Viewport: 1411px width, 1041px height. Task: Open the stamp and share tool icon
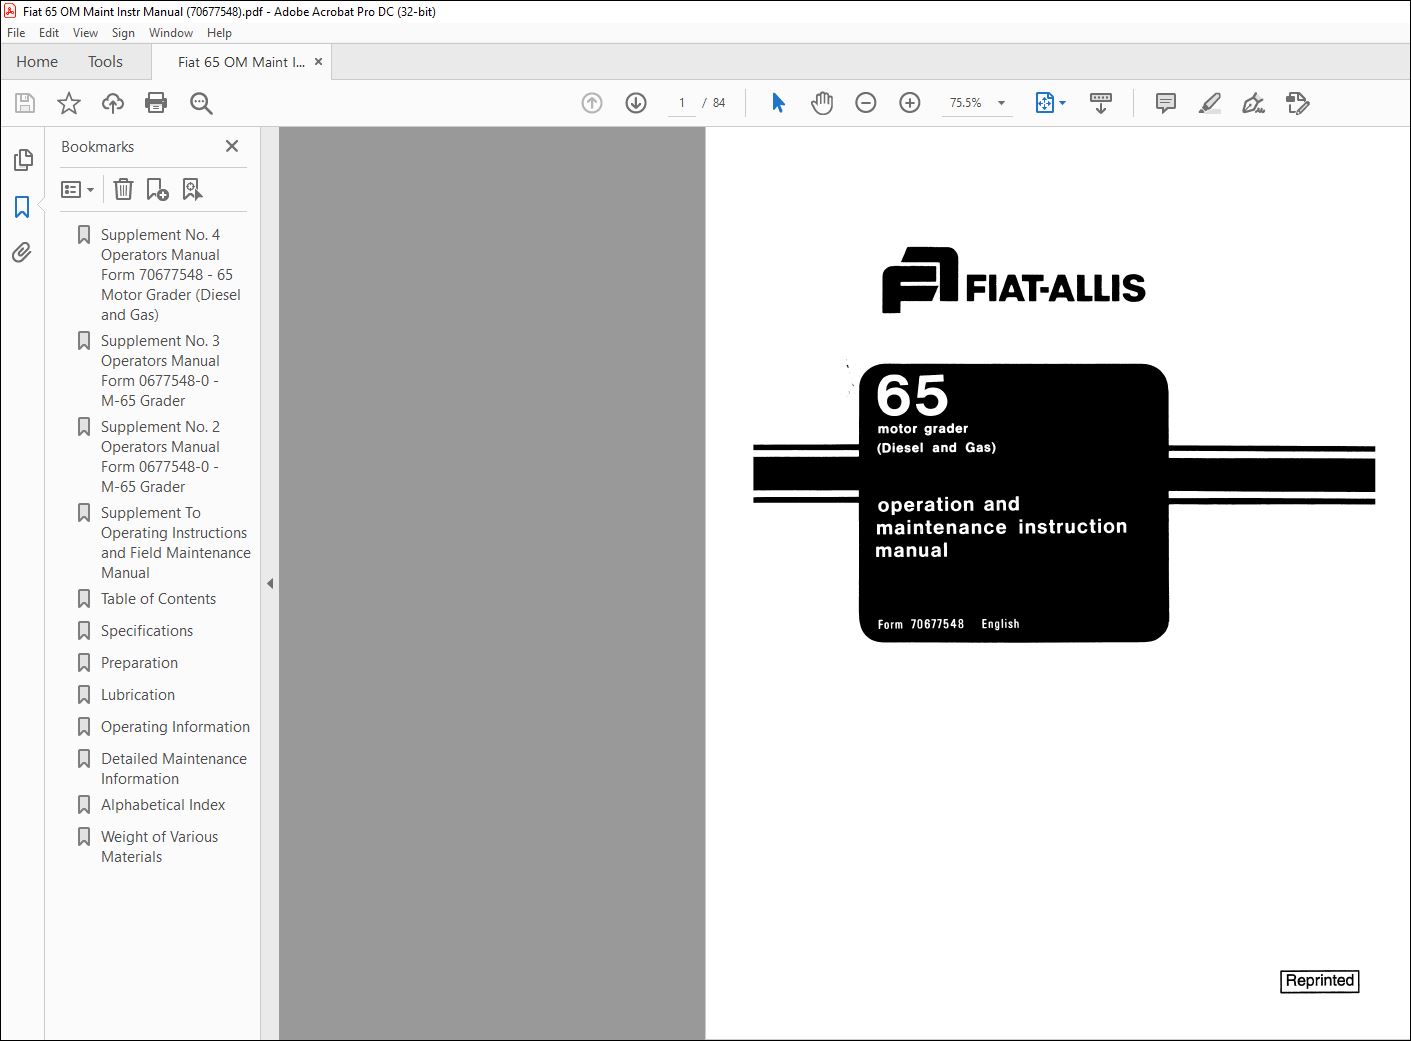click(1298, 103)
